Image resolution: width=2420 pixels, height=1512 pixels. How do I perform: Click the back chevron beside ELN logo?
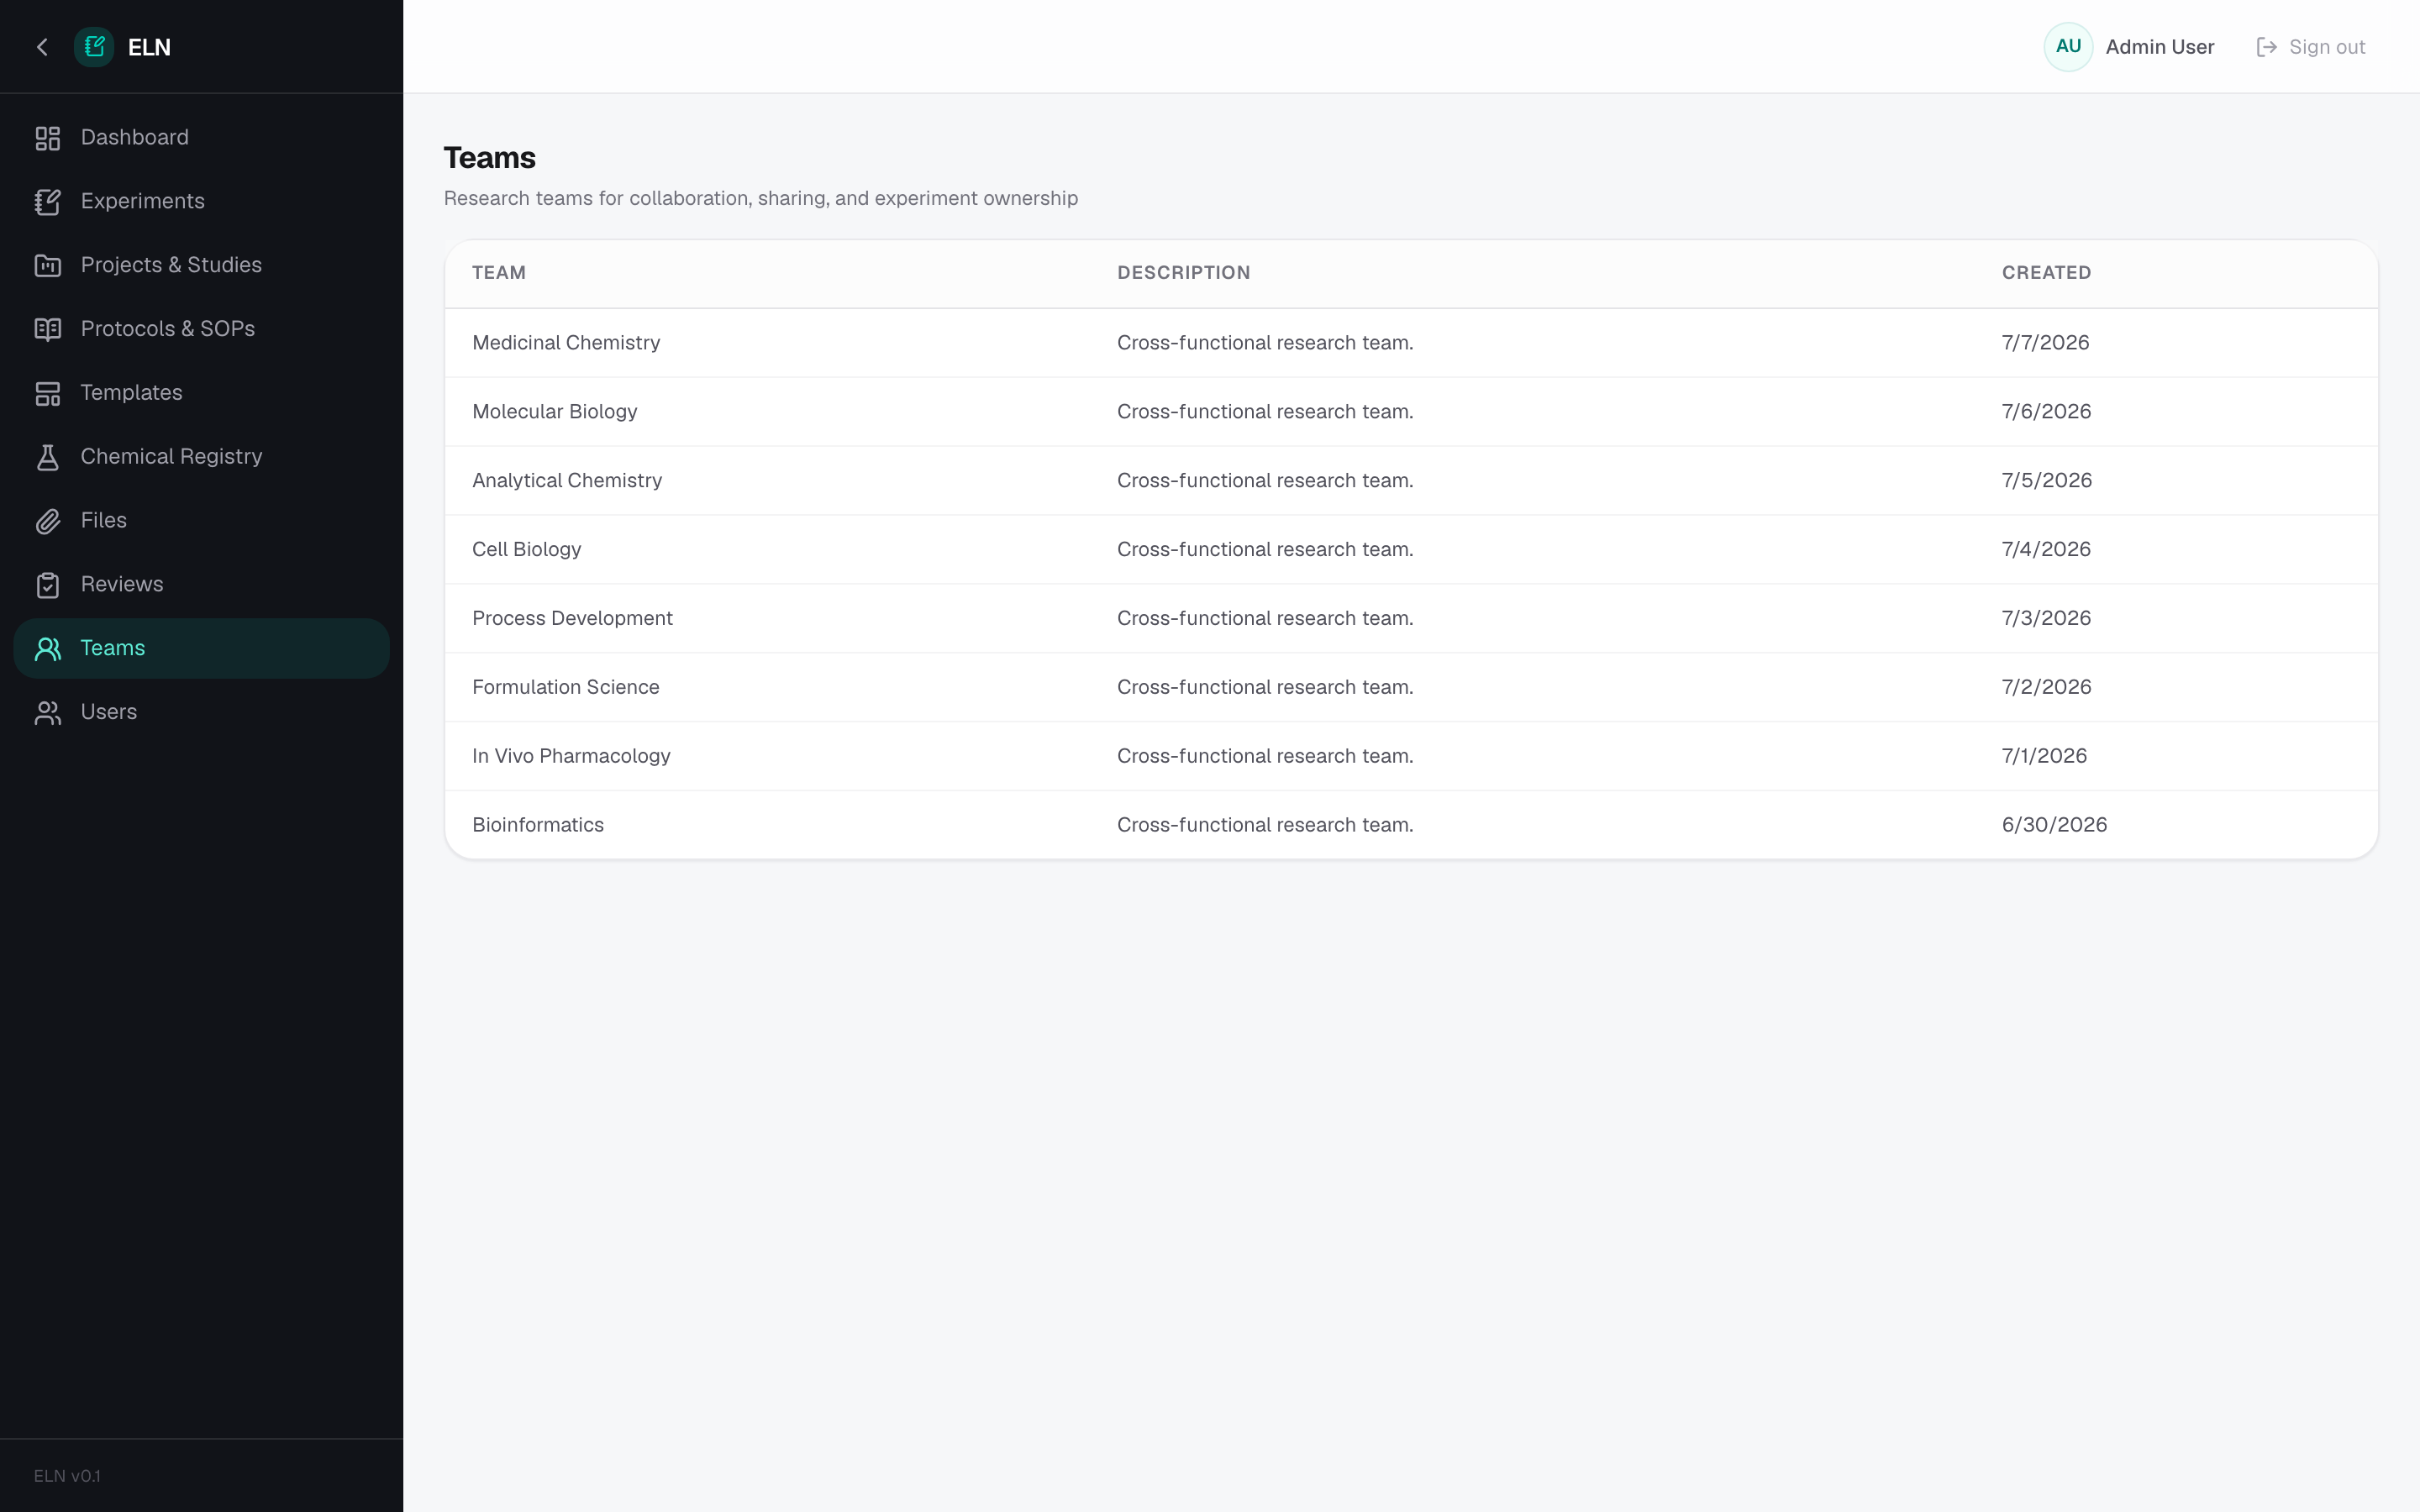pos(42,47)
